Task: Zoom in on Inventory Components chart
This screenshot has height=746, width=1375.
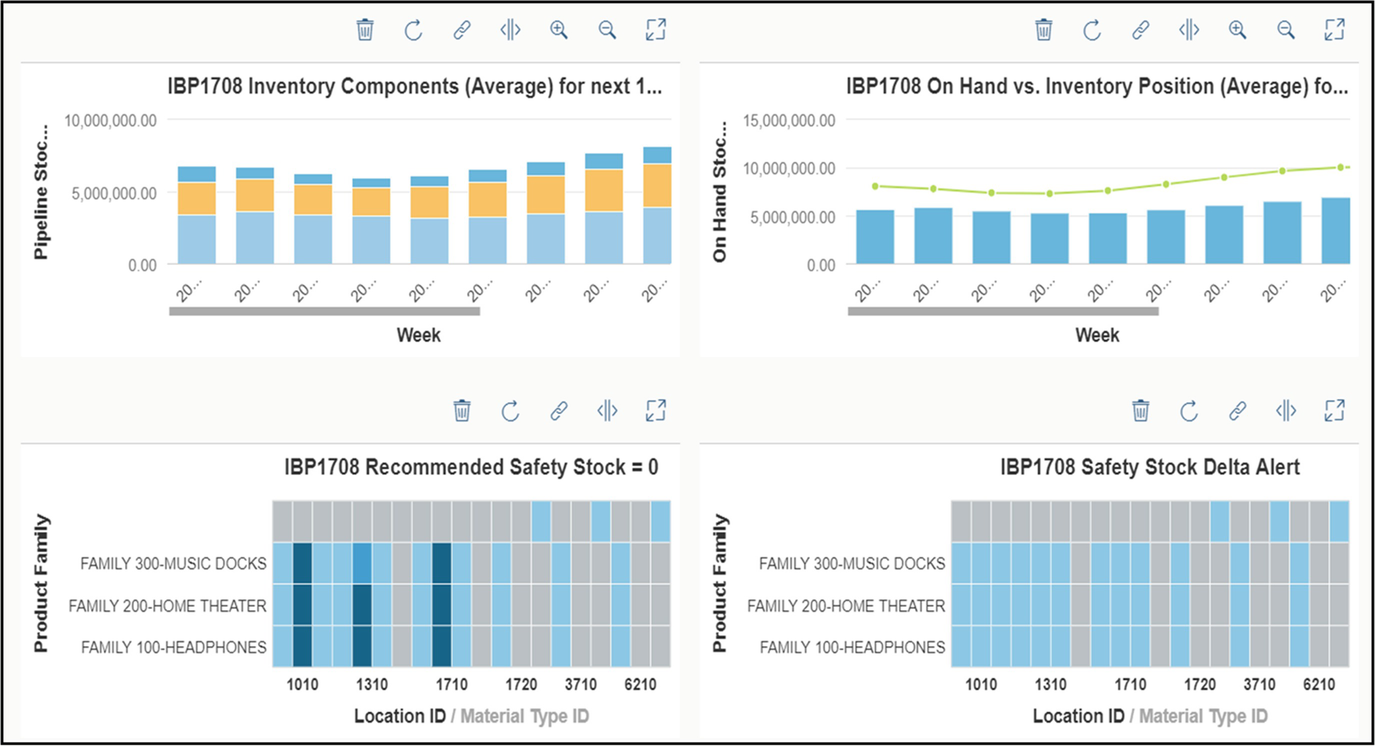Action: [559, 30]
